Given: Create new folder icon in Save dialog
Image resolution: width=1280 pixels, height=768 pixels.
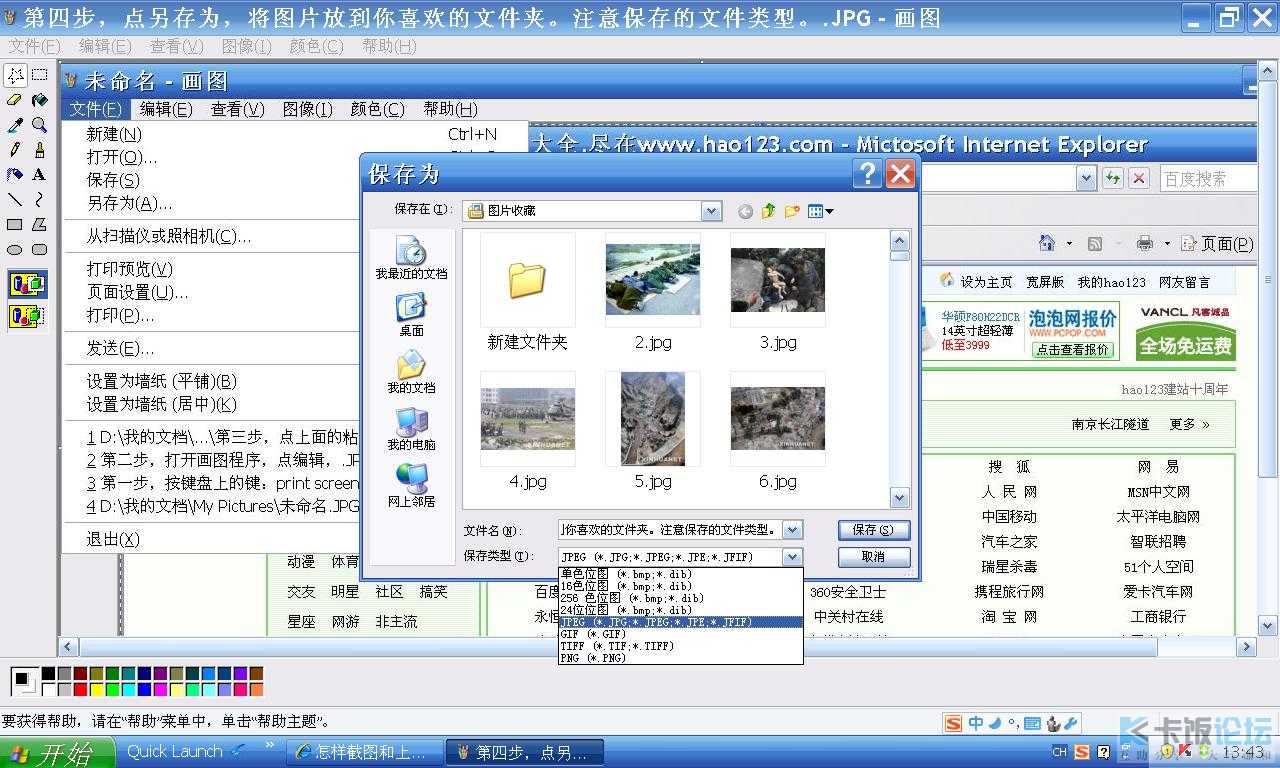Looking at the screenshot, I should [792, 211].
